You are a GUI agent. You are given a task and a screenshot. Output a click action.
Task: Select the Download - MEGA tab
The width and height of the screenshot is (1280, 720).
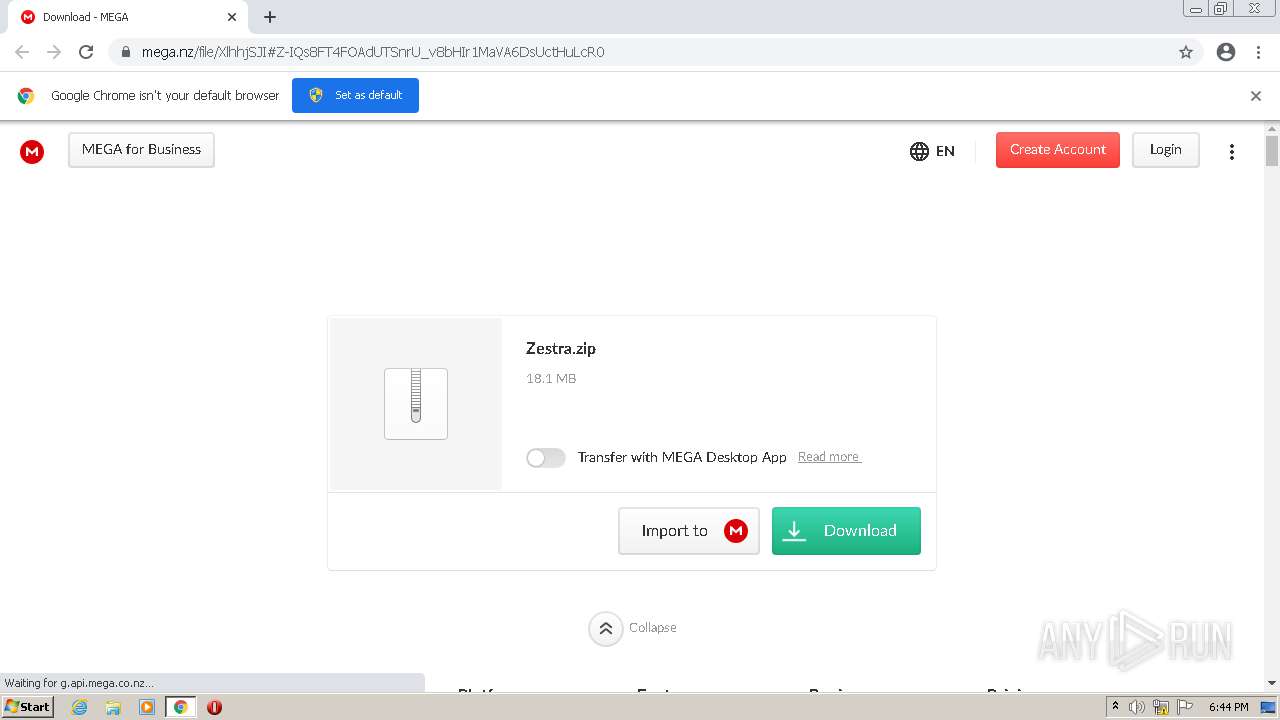pyautogui.click(x=128, y=17)
